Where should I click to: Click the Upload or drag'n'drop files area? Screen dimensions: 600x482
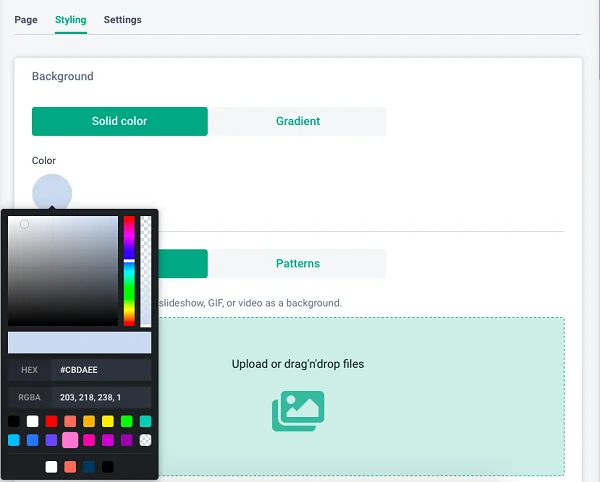(x=298, y=364)
